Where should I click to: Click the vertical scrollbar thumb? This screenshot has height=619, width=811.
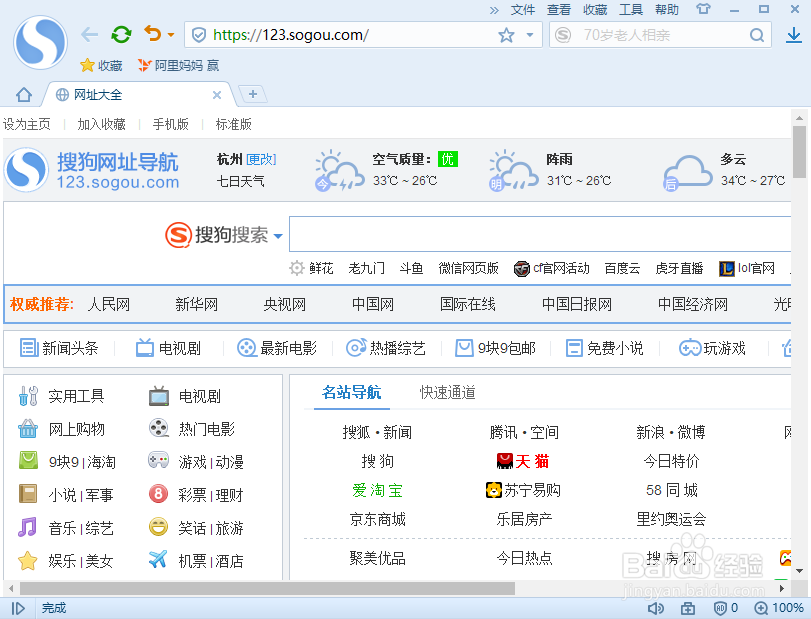coord(800,152)
